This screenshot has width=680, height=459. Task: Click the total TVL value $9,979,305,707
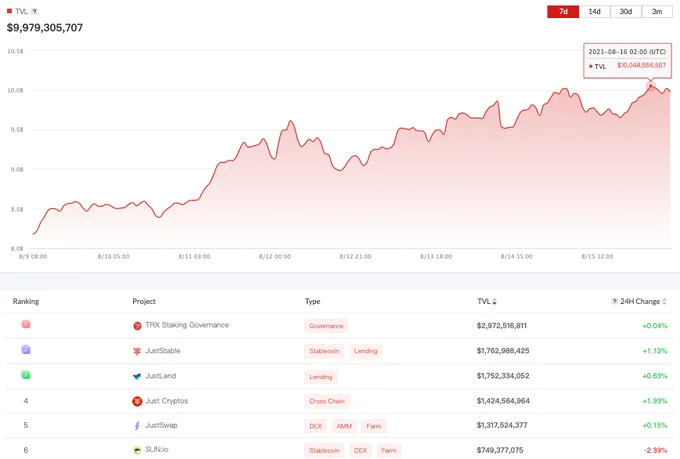point(45,28)
